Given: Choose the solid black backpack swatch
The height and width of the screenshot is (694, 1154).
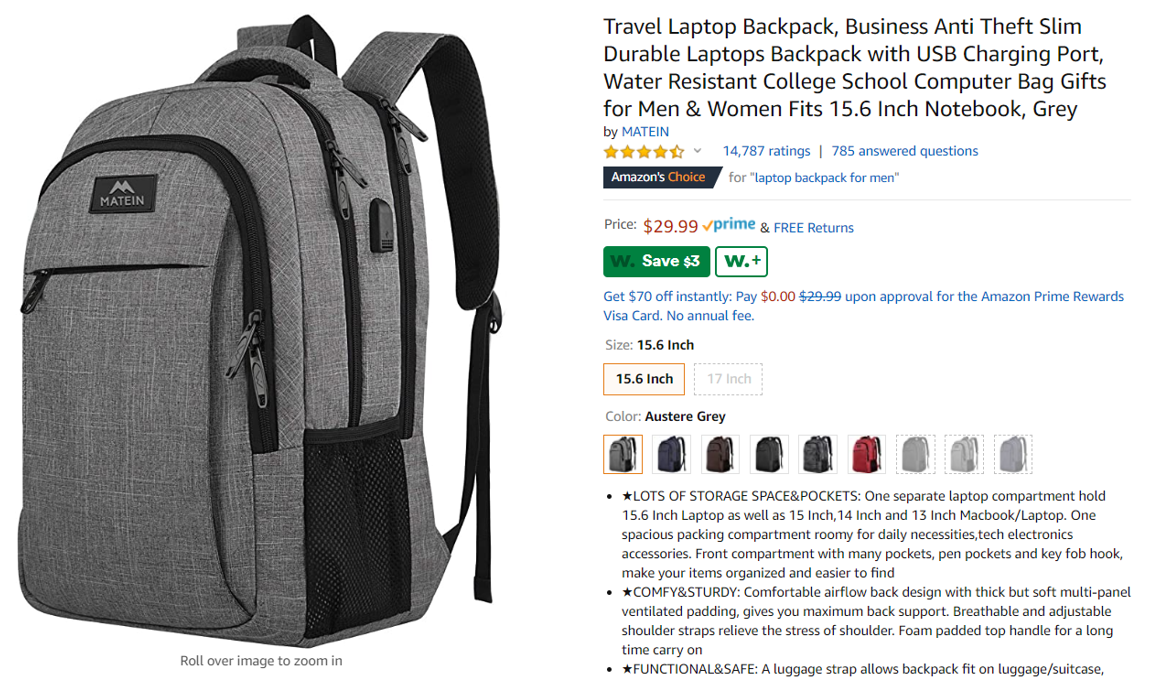Looking at the screenshot, I should click(x=769, y=453).
